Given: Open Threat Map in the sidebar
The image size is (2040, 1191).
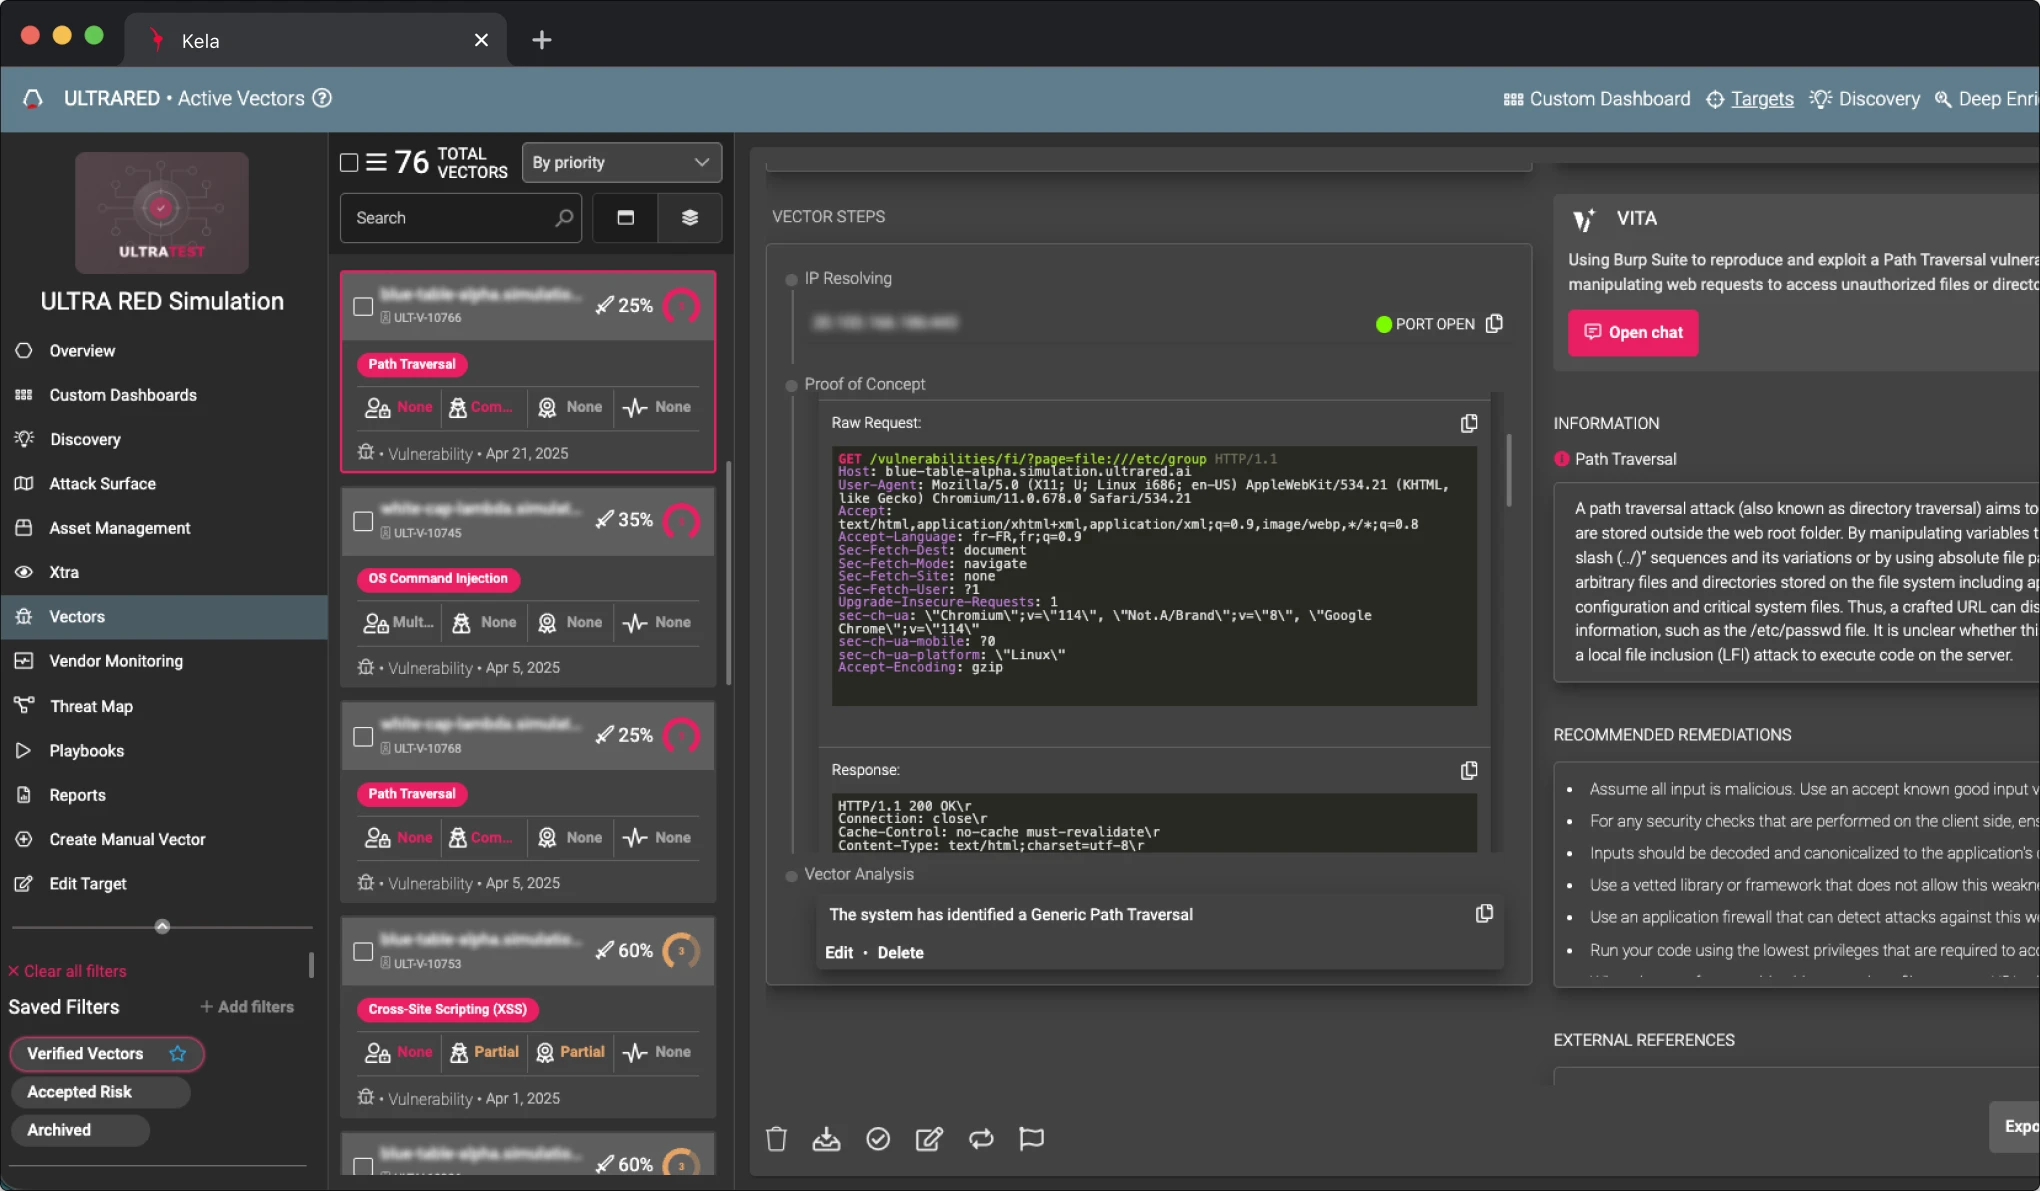Looking at the screenshot, I should 163,706.
